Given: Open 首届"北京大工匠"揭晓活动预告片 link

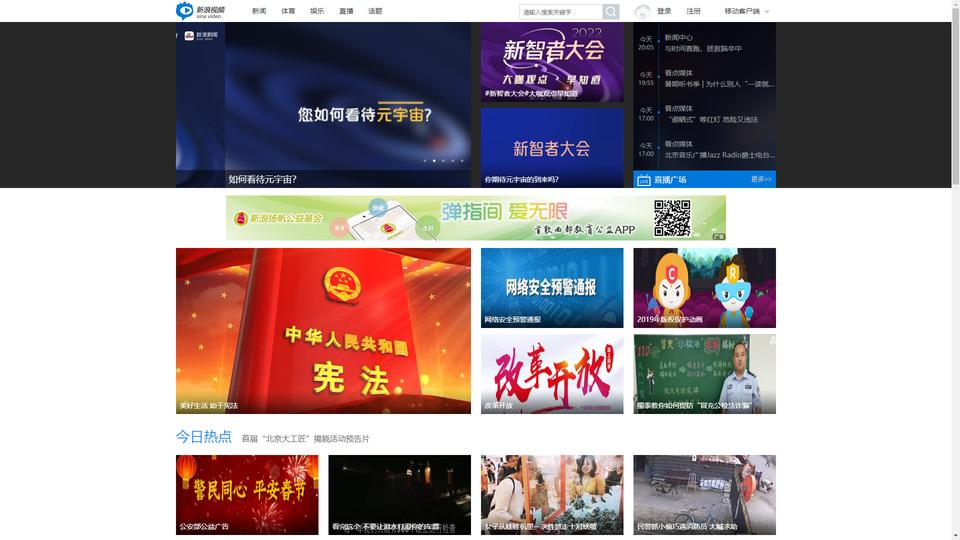Looking at the screenshot, I should coord(306,438).
